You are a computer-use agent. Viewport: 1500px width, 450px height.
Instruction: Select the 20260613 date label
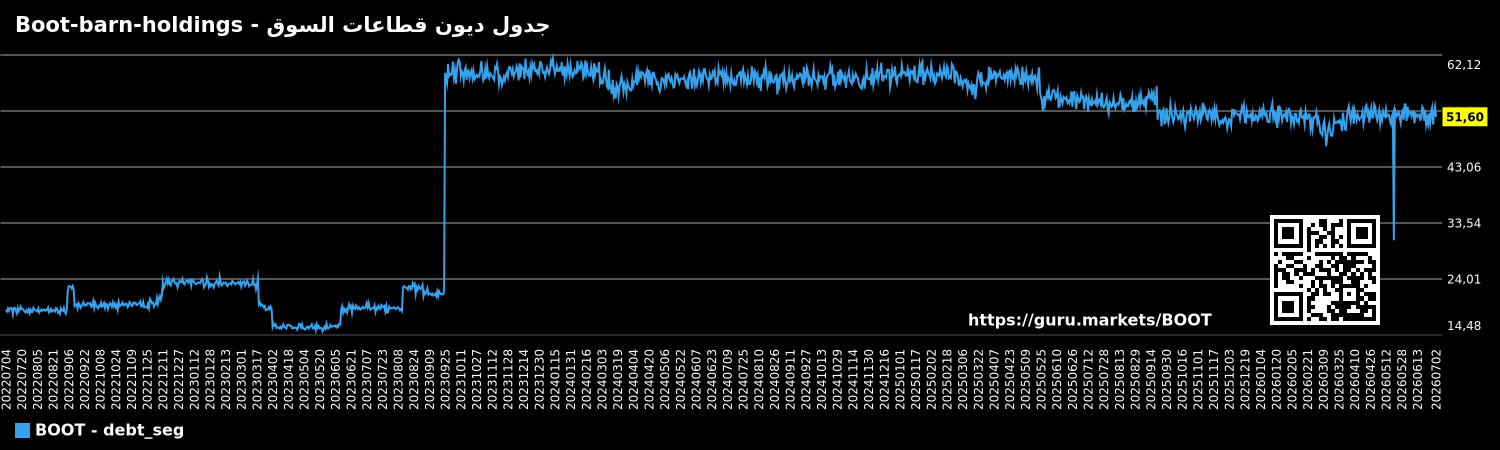tap(1419, 378)
